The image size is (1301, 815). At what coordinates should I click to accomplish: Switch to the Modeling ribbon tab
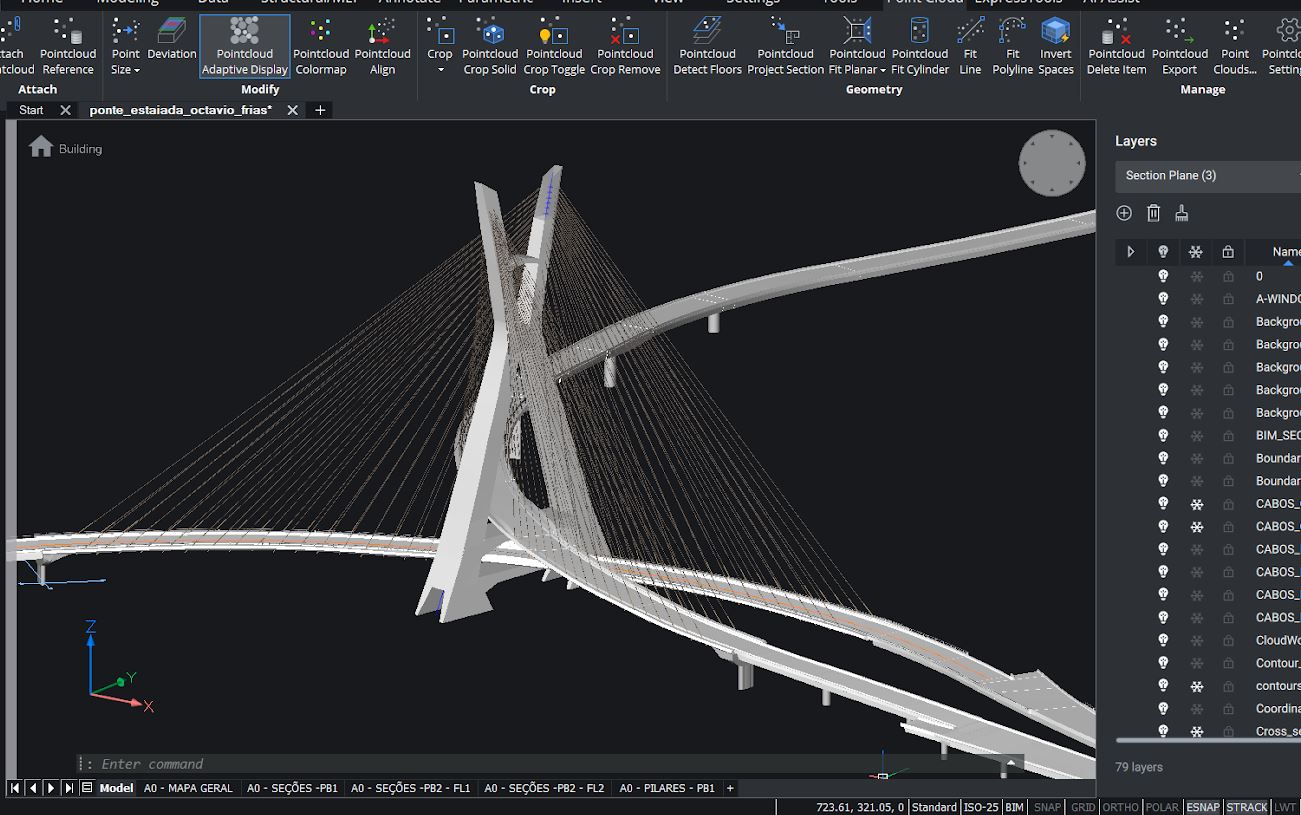tap(128, 3)
